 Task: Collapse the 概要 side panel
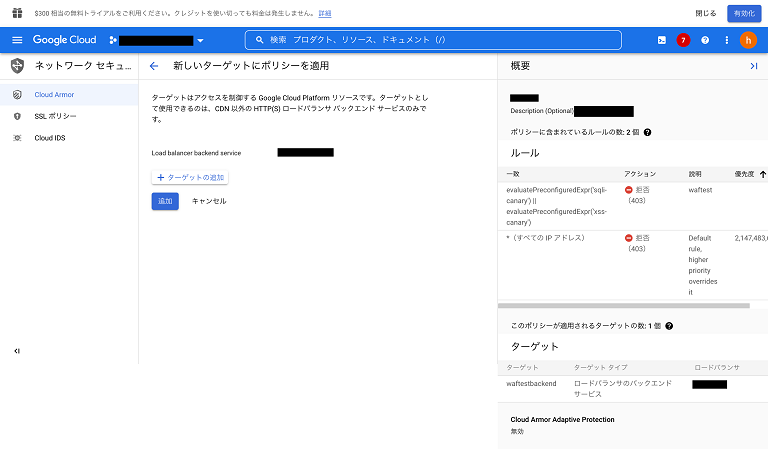click(754, 66)
